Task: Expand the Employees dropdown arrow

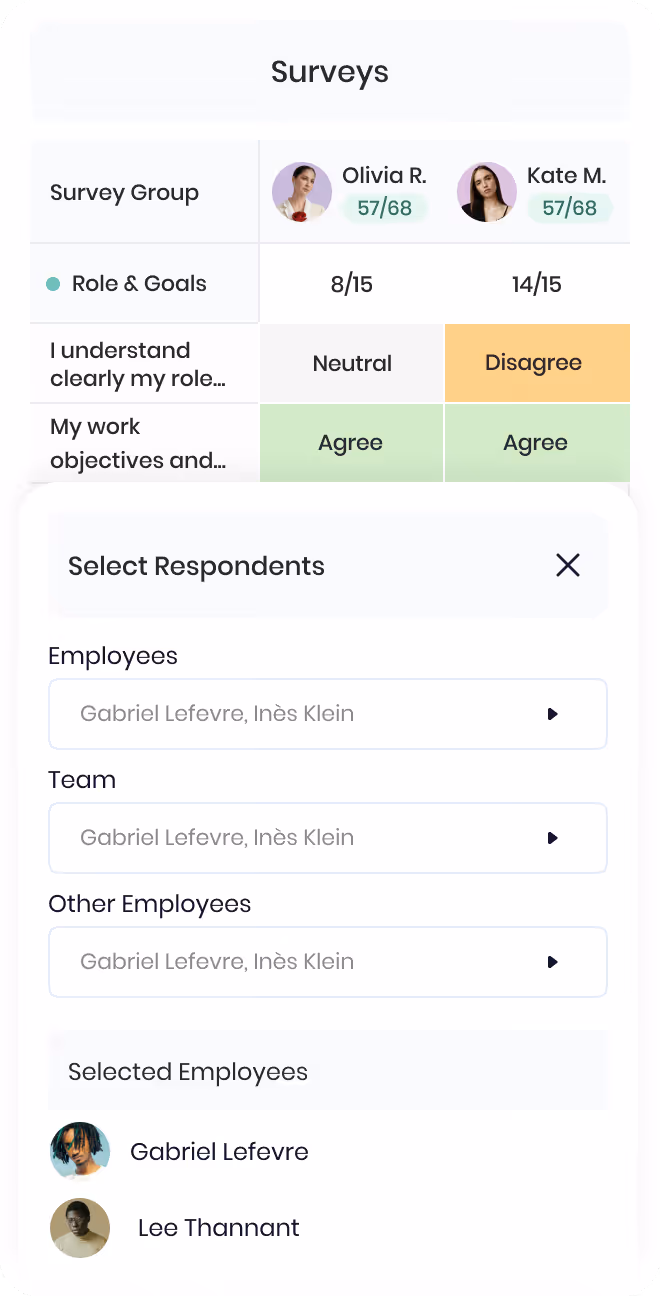Action: tap(552, 714)
